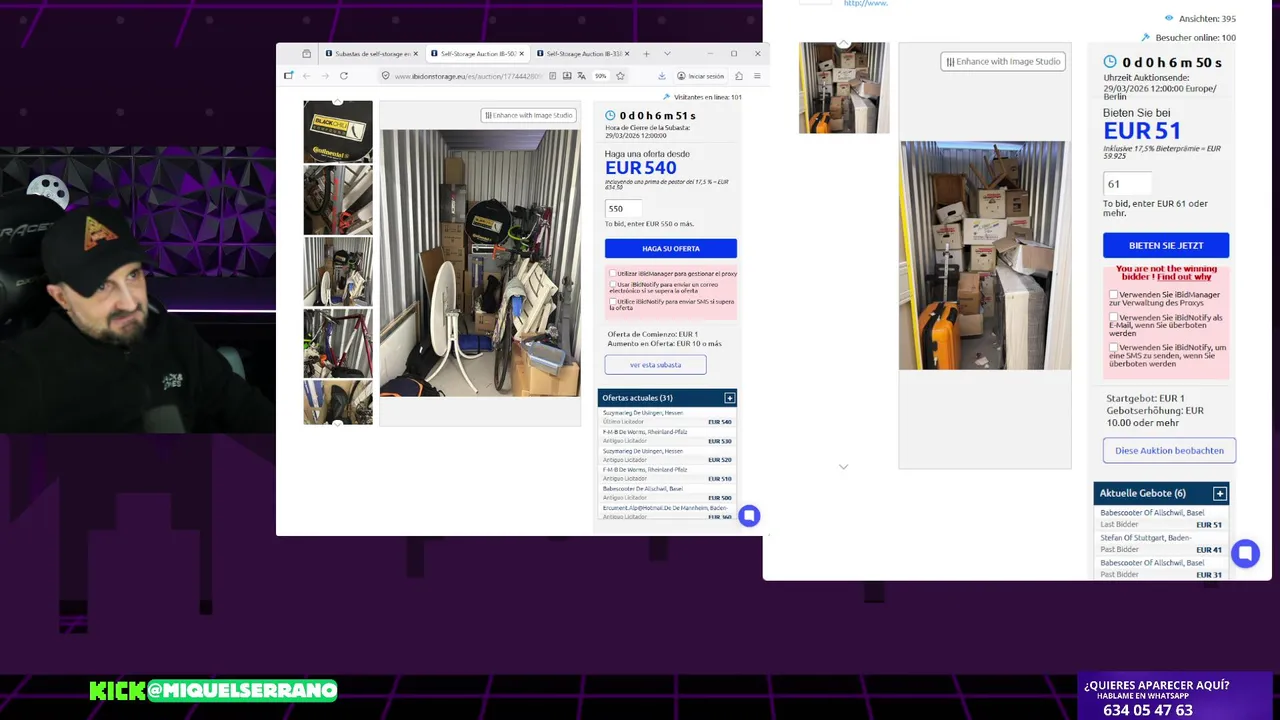Screen dimensions: 1280x720
Task: Open the workspaces icon at tab bar left
Action: click(x=307, y=54)
